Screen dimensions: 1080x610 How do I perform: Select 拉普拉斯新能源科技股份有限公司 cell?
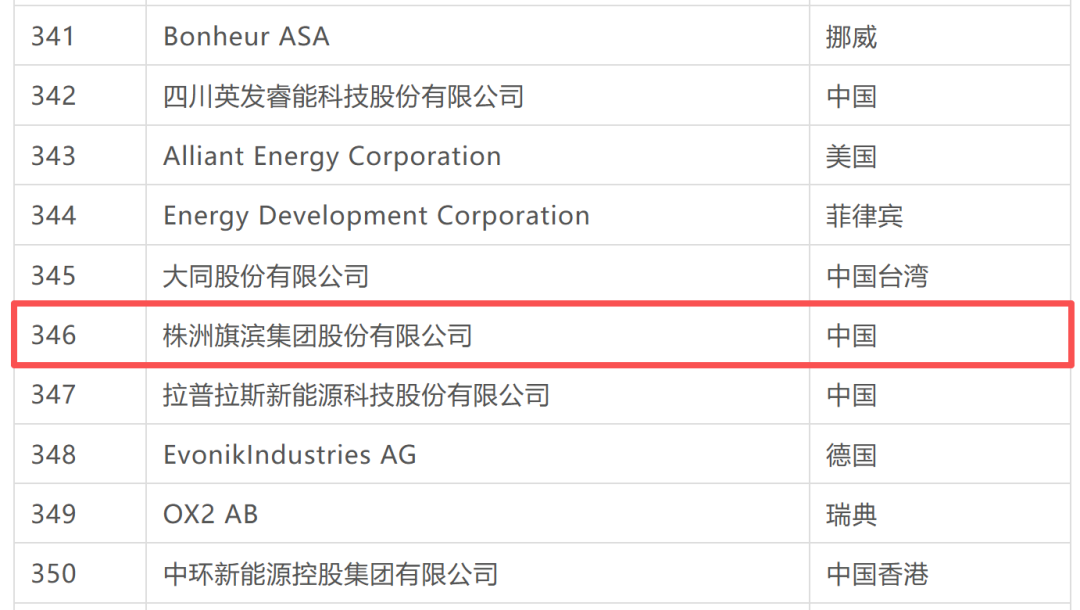pyautogui.click(x=356, y=395)
